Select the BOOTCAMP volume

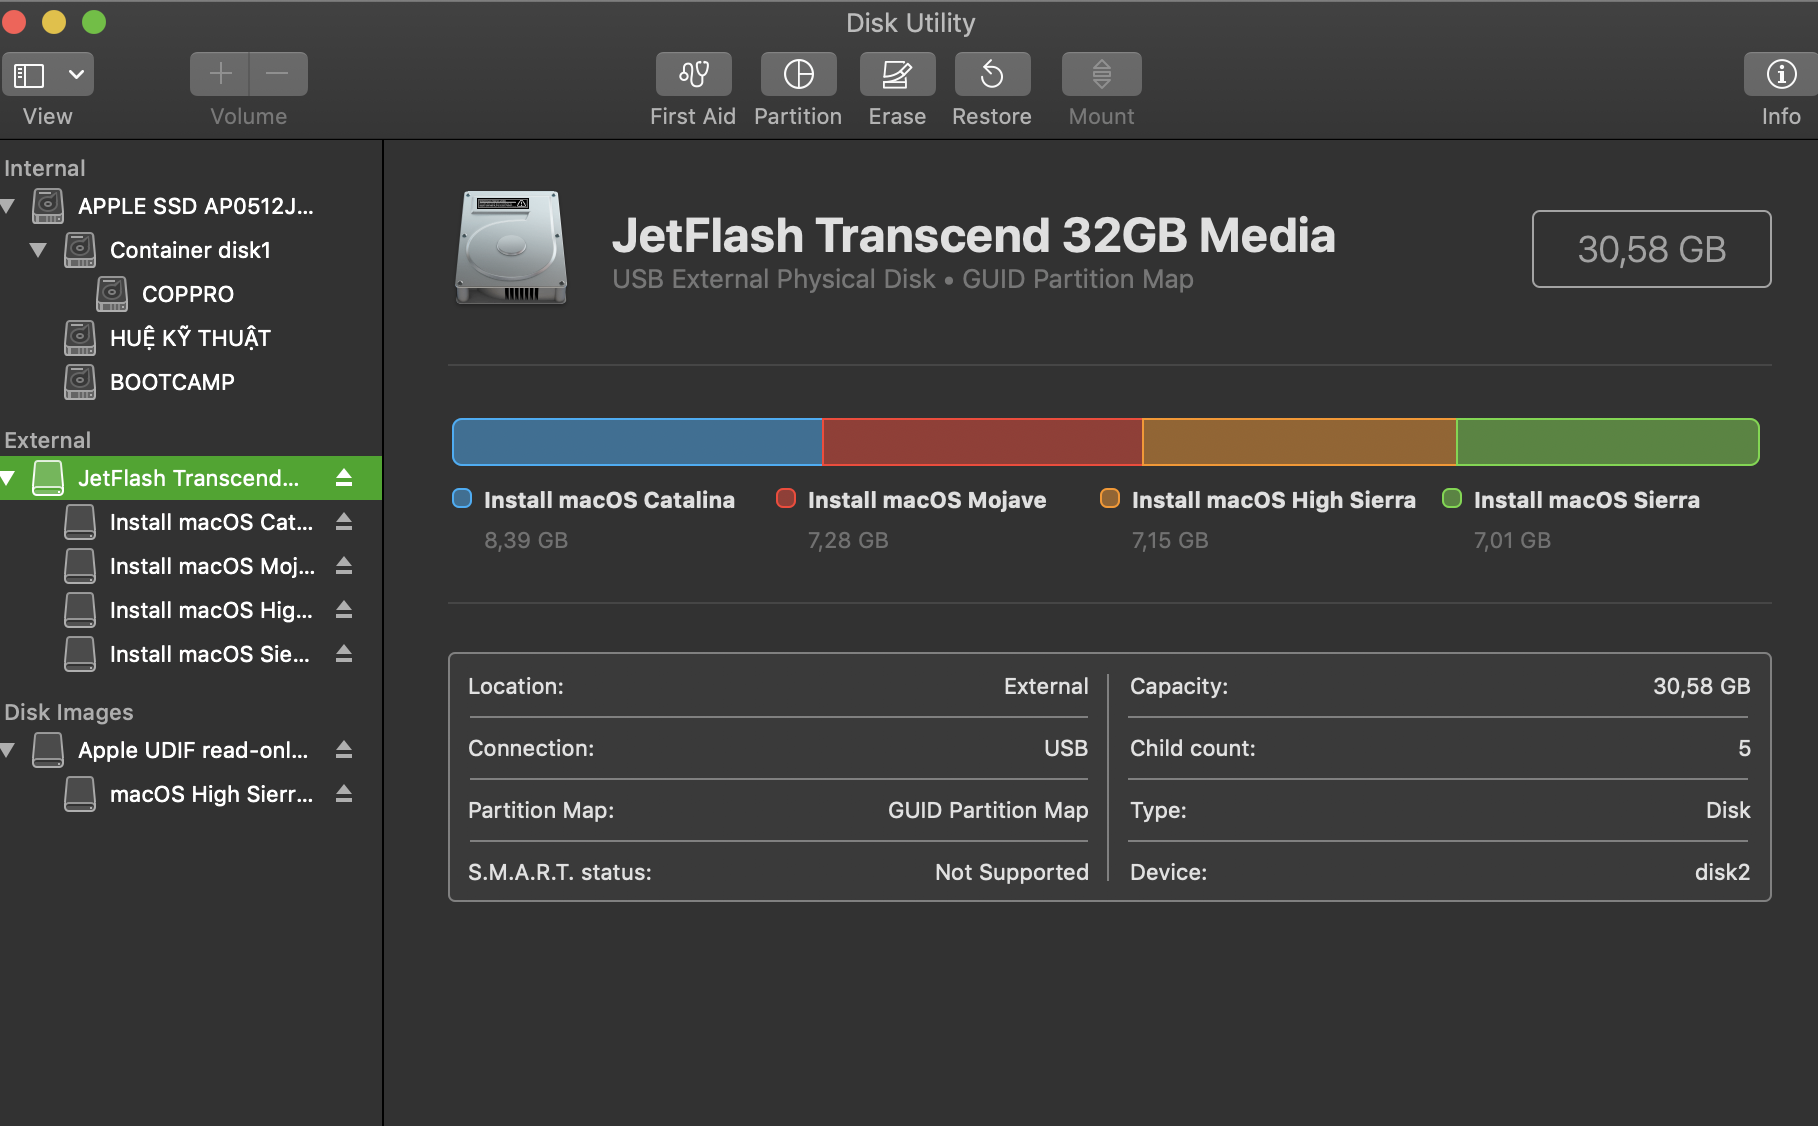(191, 382)
